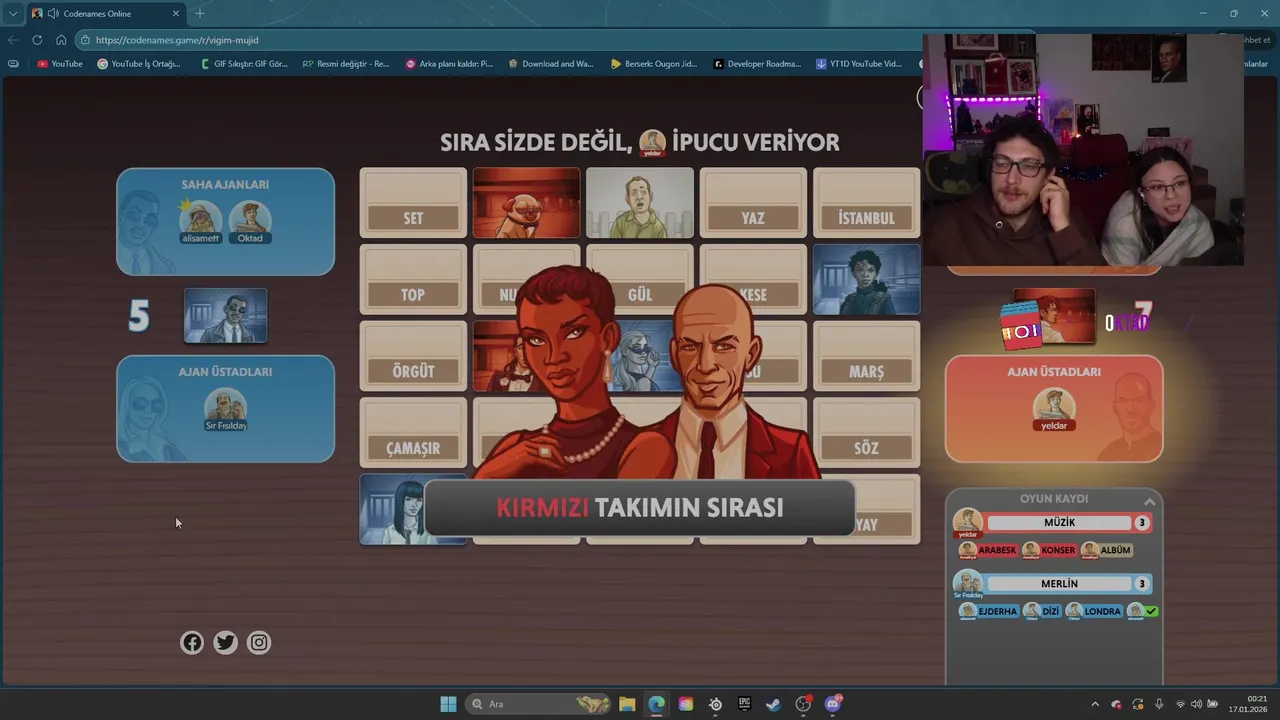Click Oktad avatar in Saha Ajanları

tap(250, 222)
